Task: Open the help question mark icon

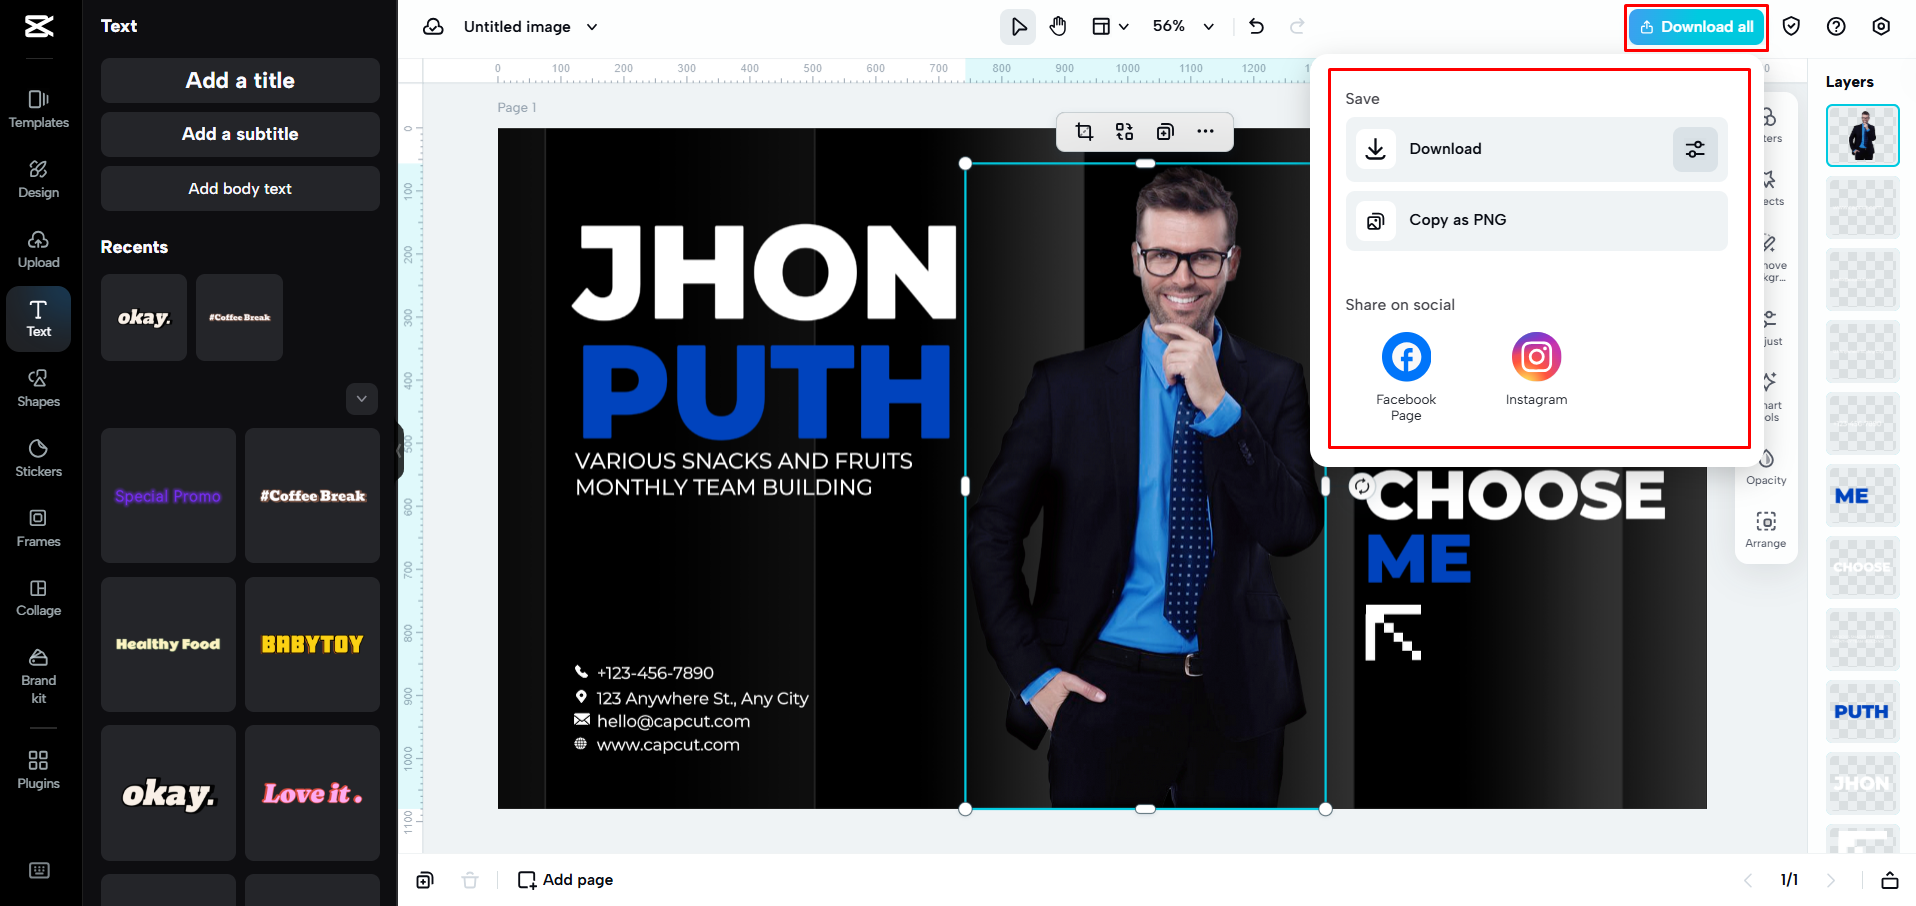Action: [x=1836, y=27]
